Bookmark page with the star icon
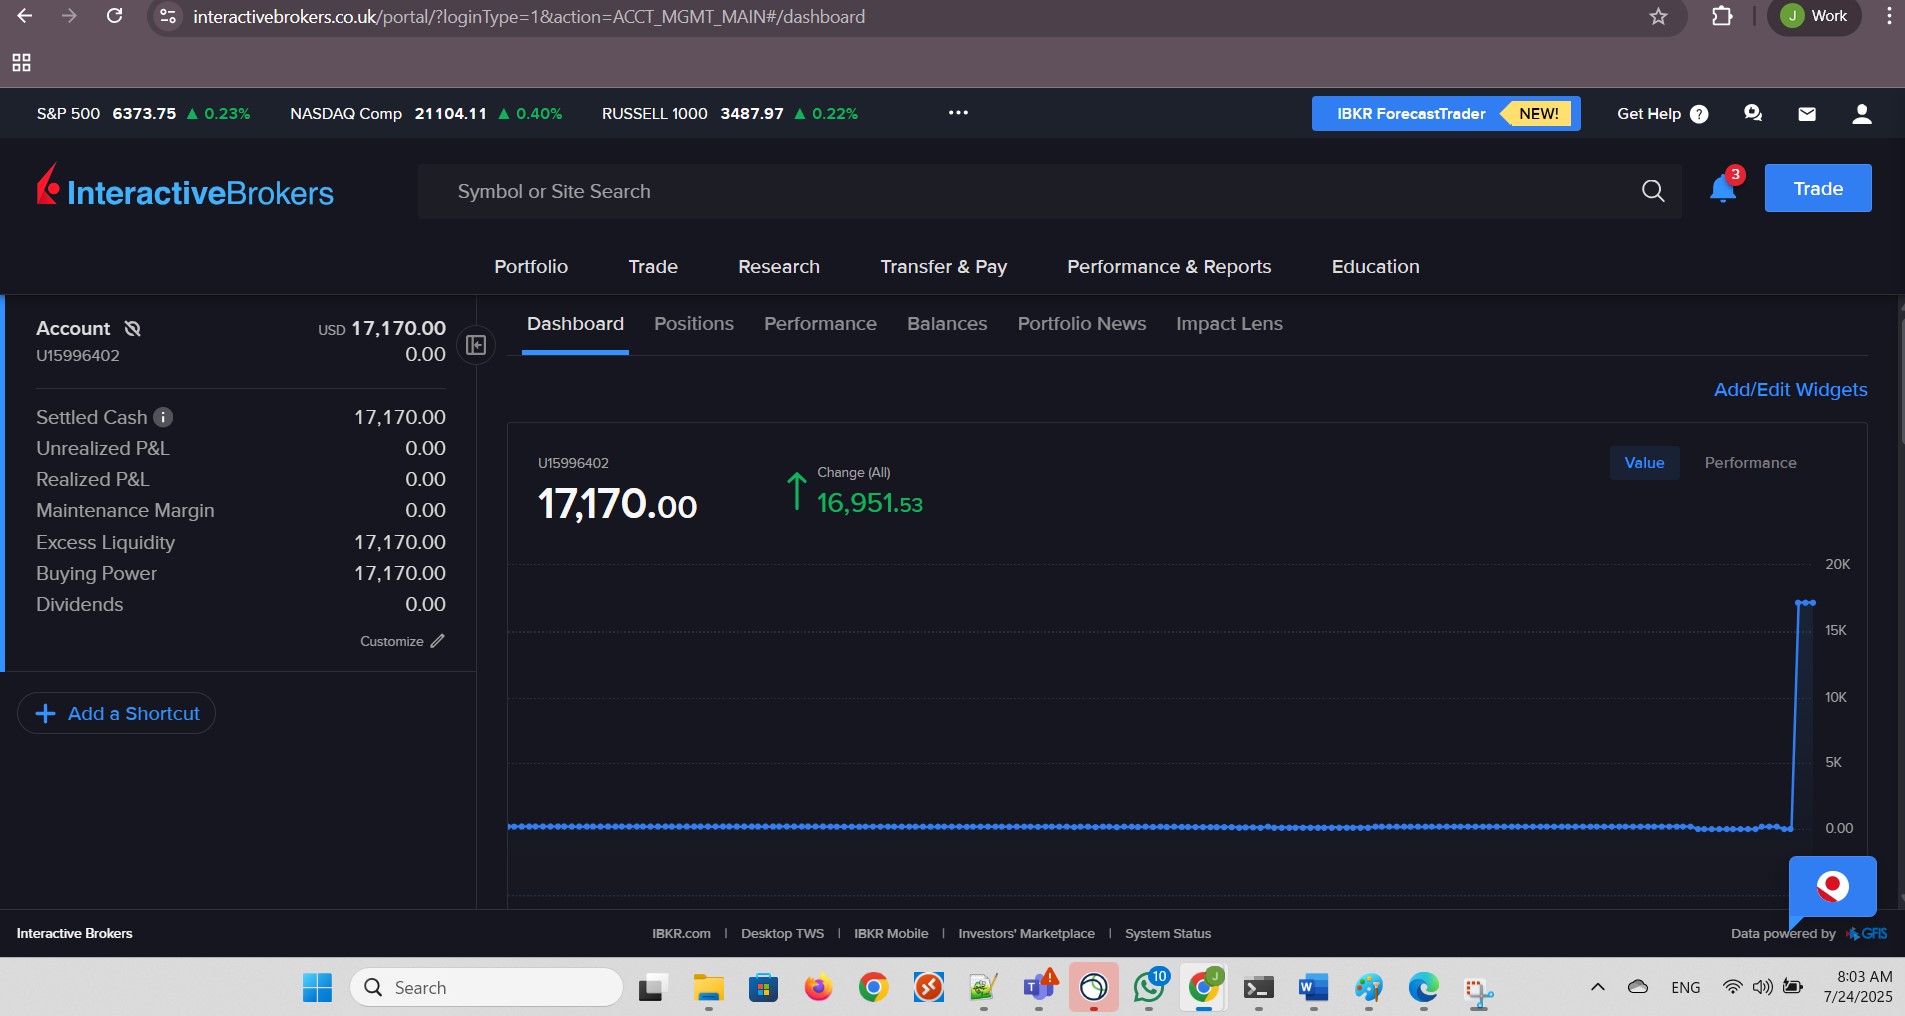The image size is (1905, 1016). (x=1658, y=16)
